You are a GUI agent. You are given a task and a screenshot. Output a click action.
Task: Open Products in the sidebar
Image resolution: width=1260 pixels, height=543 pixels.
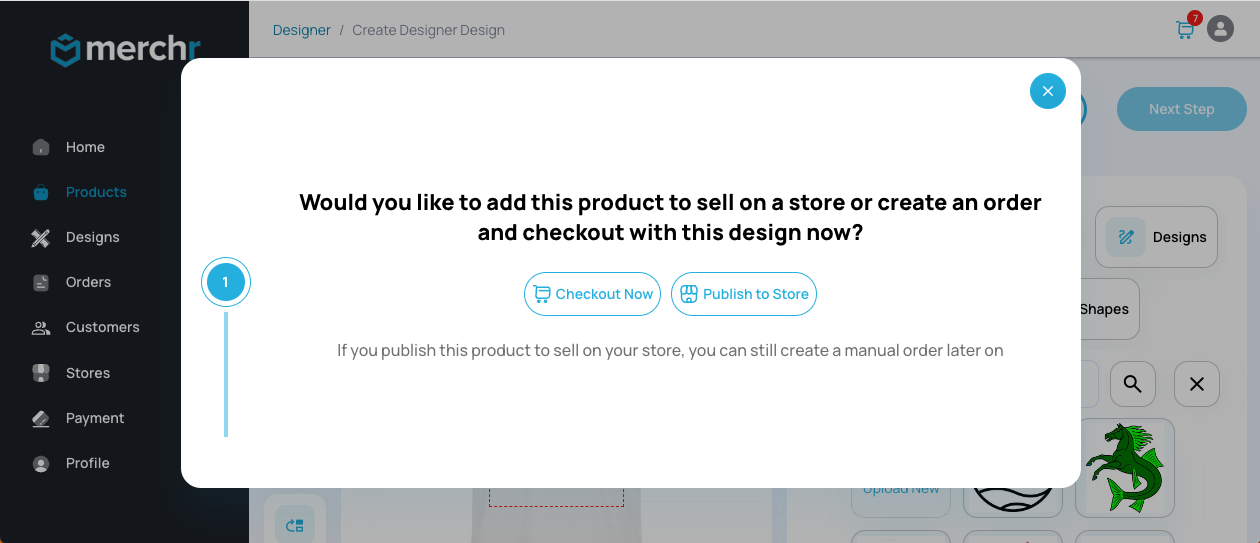[96, 192]
